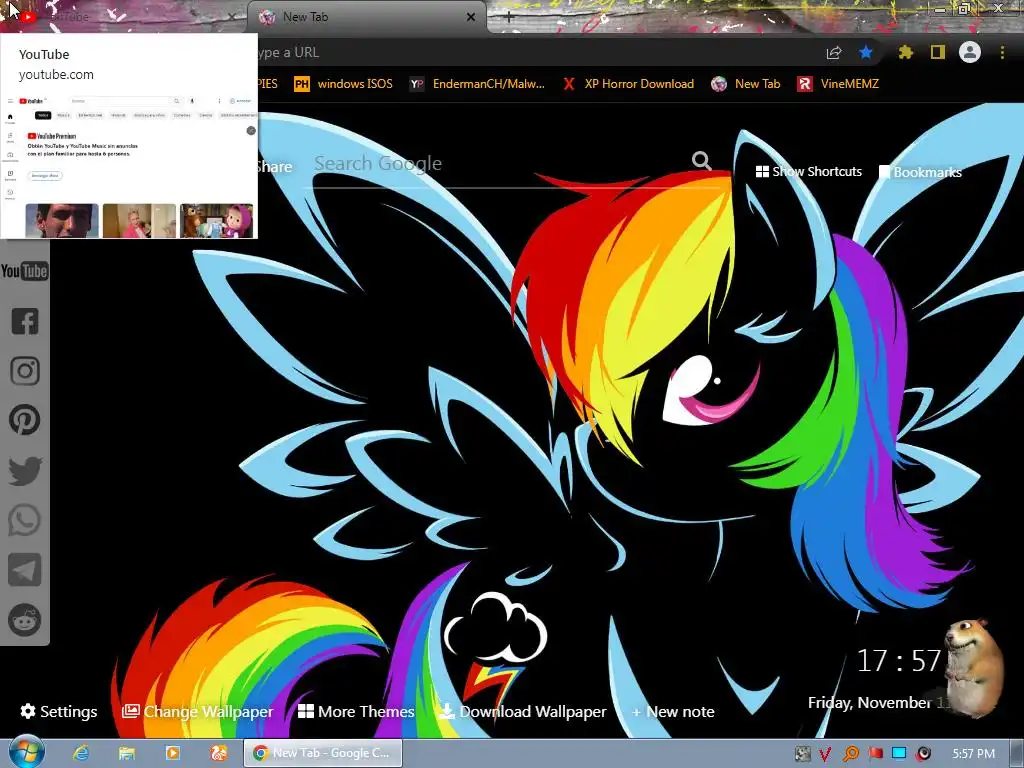Open the Action Center flag tray icon
The image size is (1024, 768).
tap(875, 754)
